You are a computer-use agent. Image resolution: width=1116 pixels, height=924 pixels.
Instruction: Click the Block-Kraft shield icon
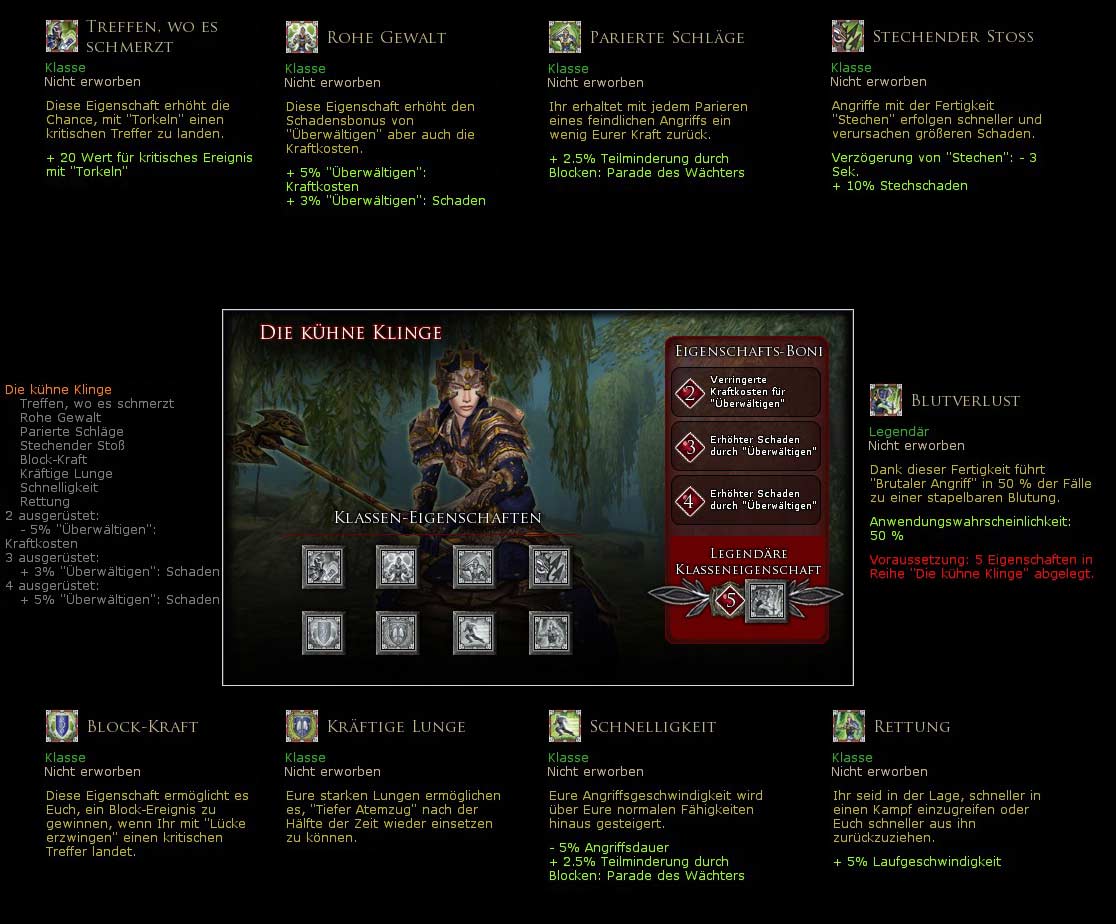(x=62, y=726)
